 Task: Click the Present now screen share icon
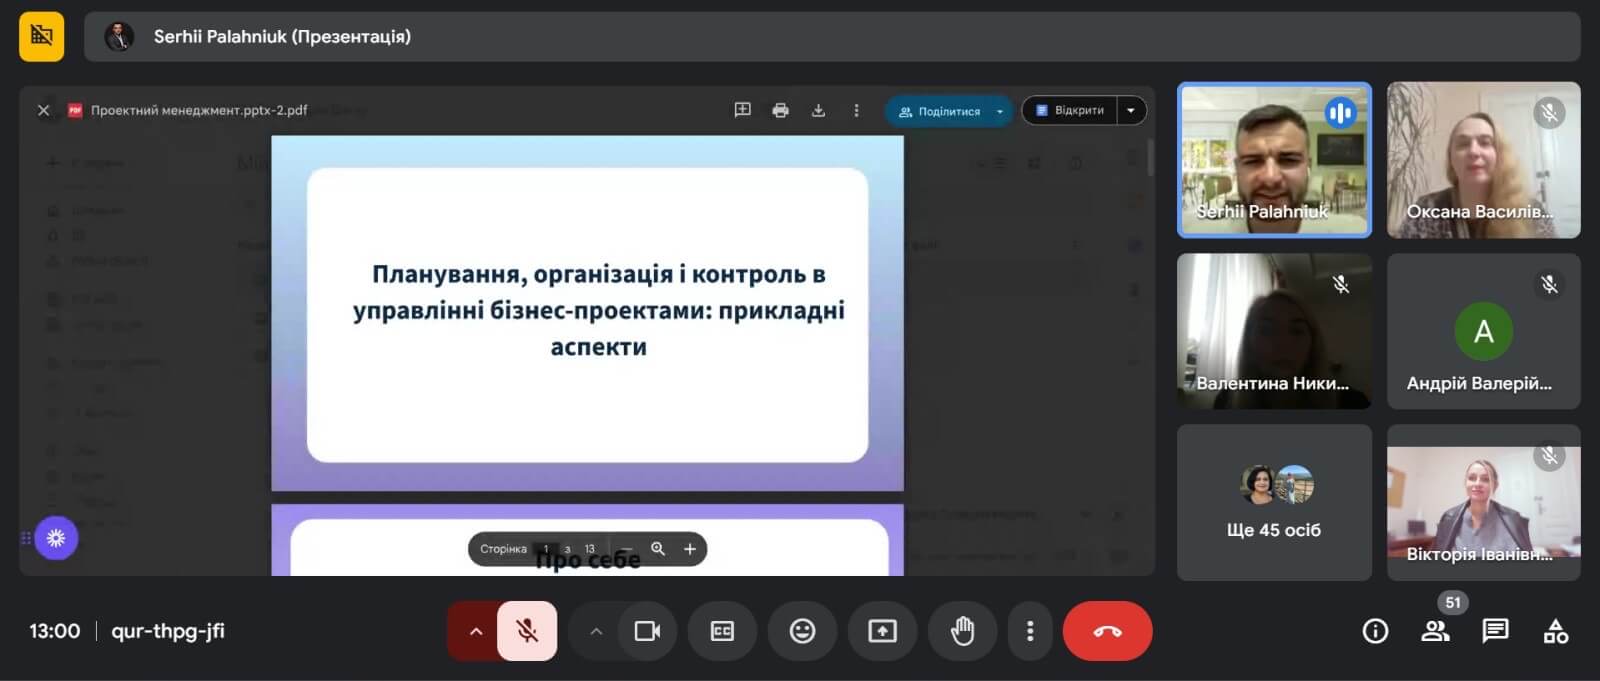[882, 631]
